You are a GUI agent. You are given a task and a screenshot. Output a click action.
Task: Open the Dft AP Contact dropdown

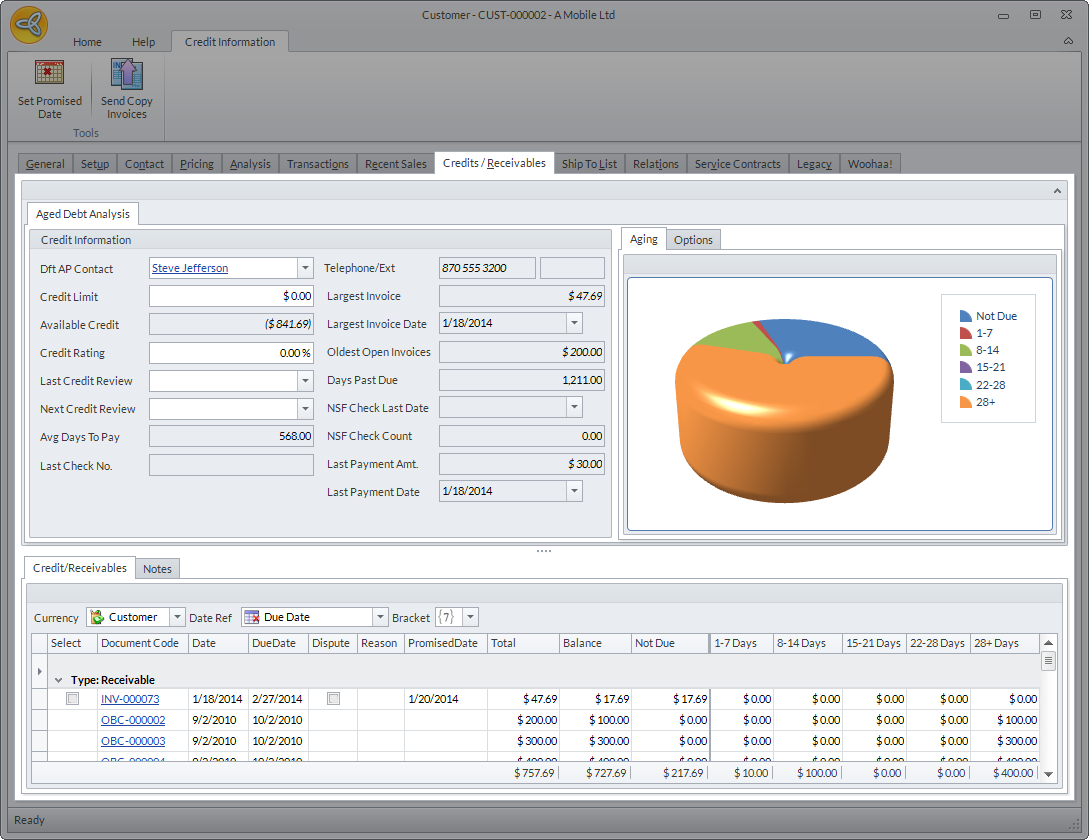305,268
